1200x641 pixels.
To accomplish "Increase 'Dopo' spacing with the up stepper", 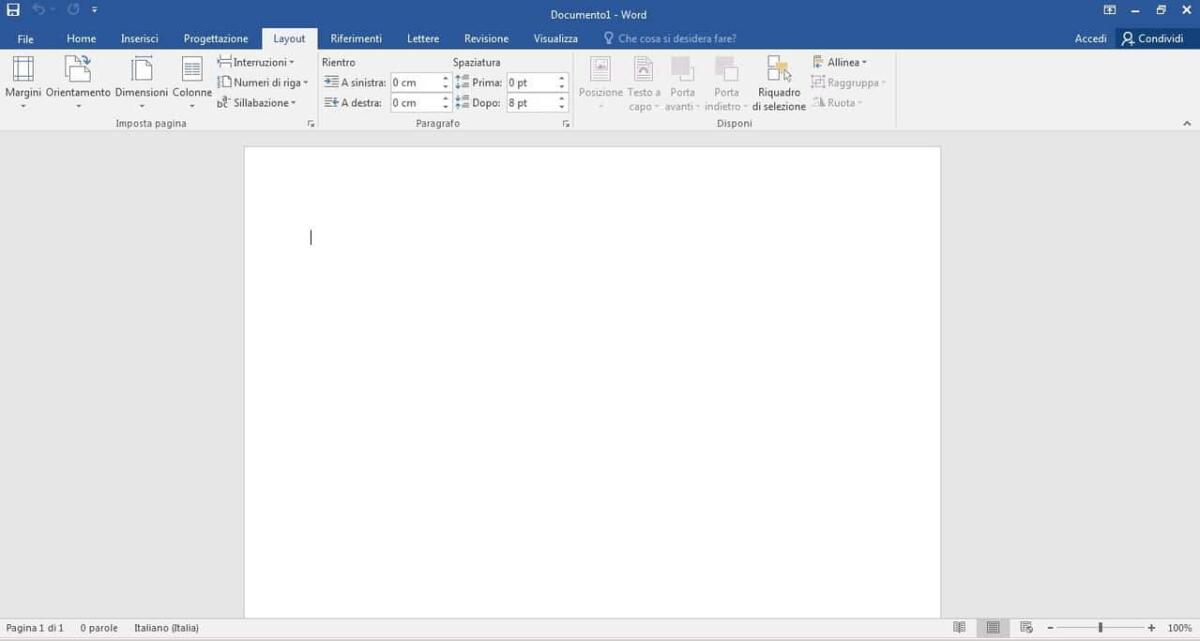I will click(x=560, y=97).
